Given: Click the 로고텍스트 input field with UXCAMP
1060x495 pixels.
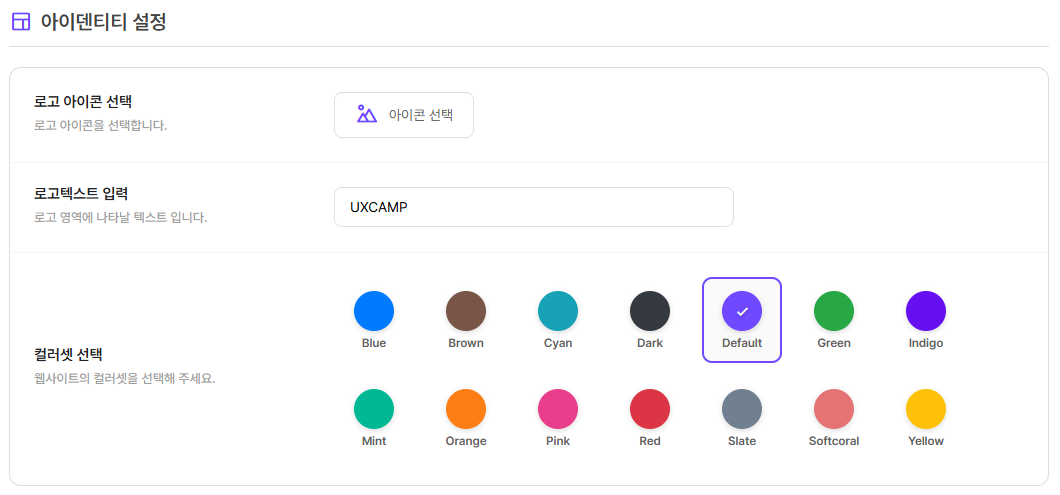Looking at the screenshot, I should point(533,207).
